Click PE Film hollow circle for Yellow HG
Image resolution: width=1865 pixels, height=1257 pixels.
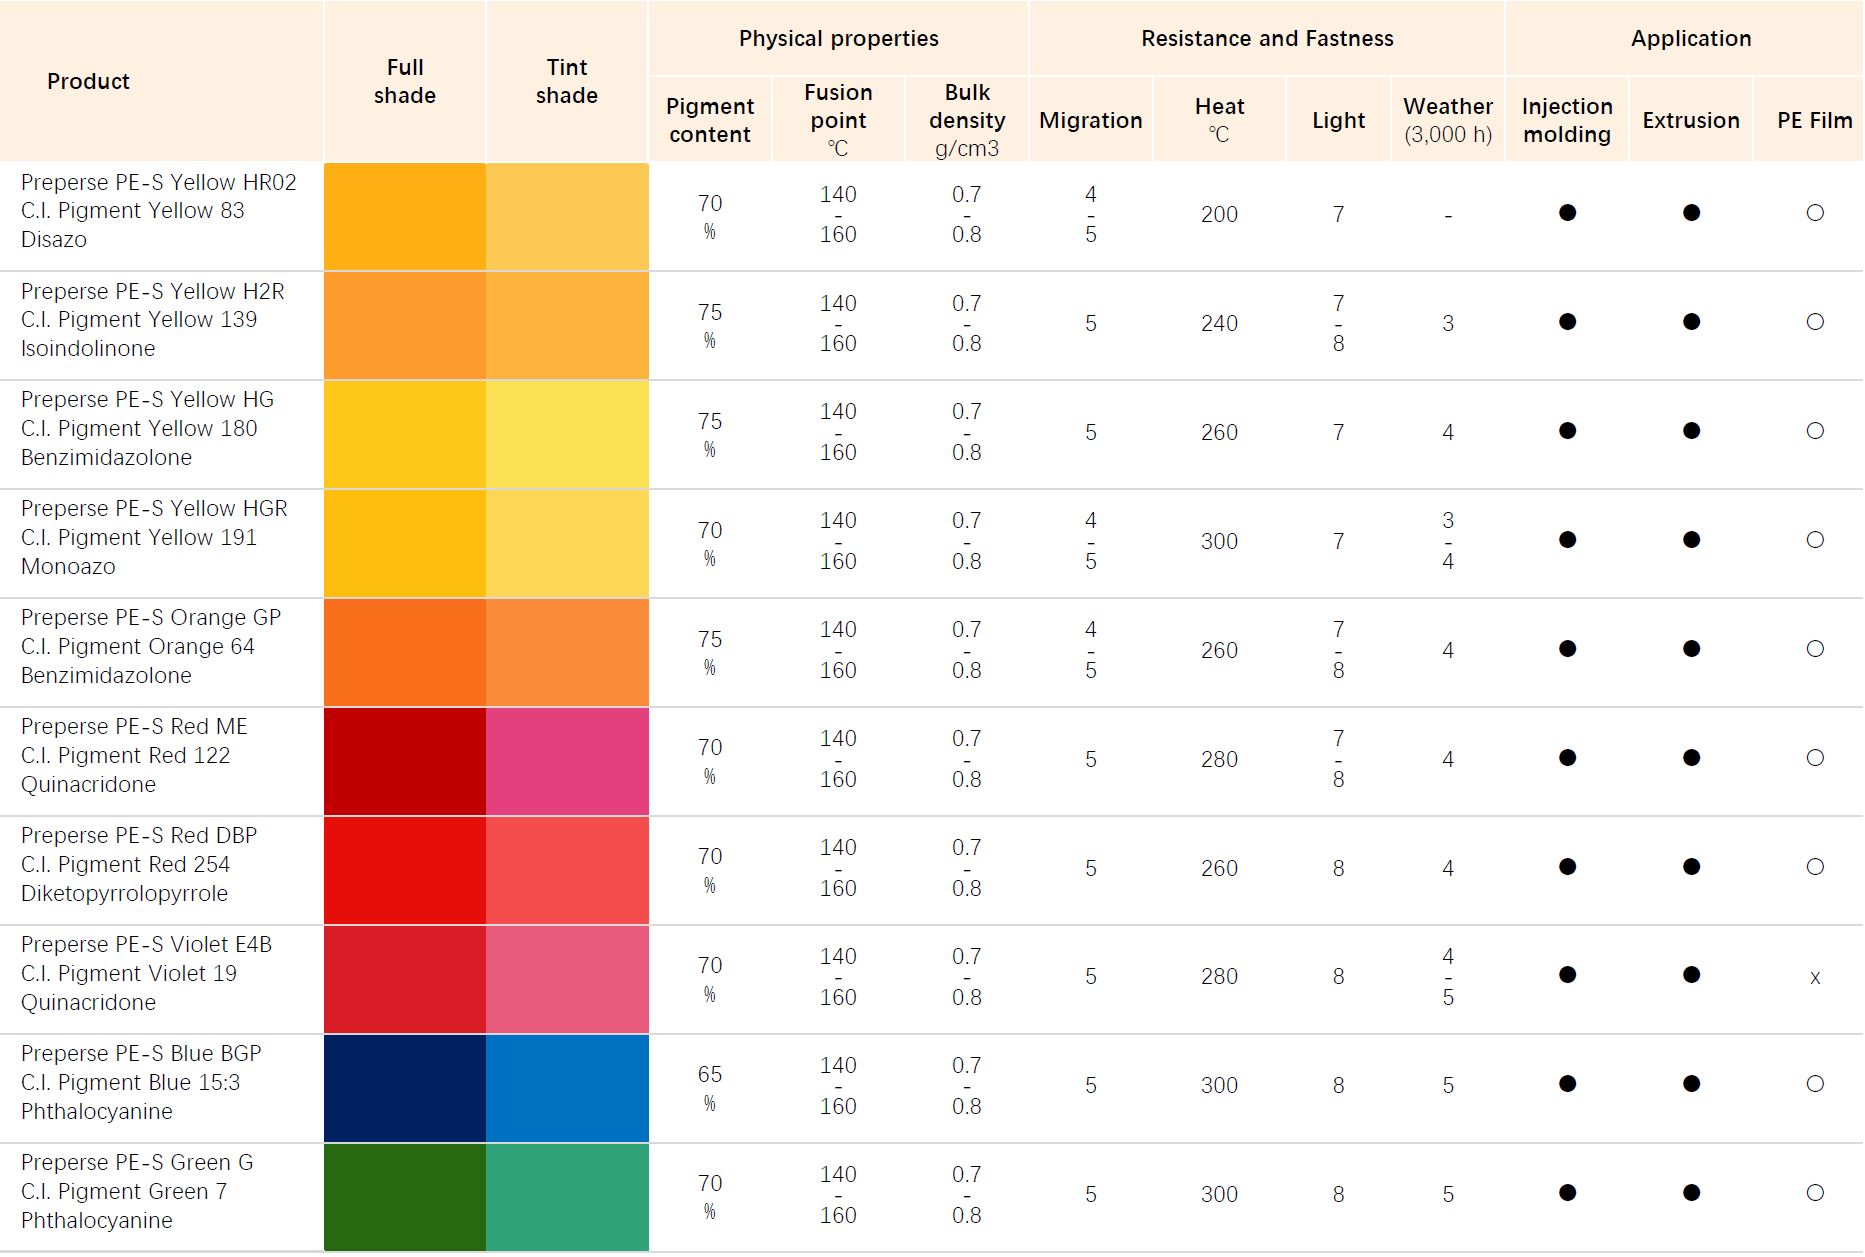coord(1815,431)
